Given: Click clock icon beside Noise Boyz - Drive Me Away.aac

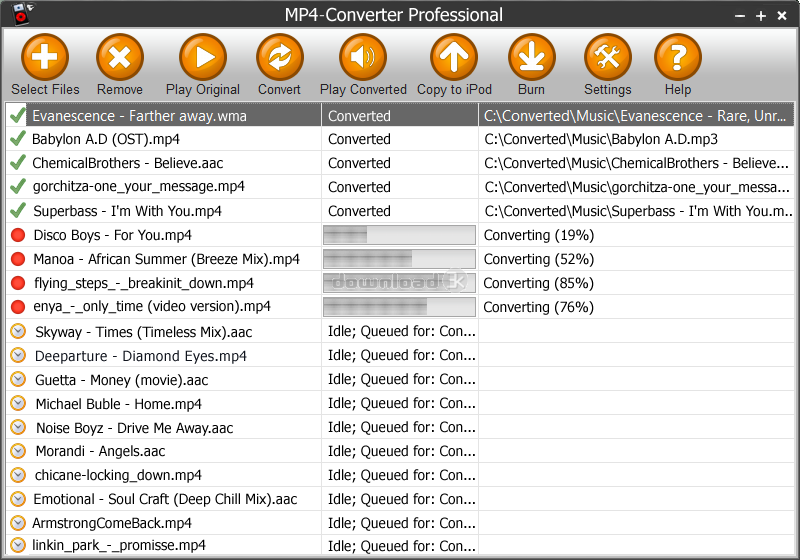Looking at the screenshot, I should 18,427.
